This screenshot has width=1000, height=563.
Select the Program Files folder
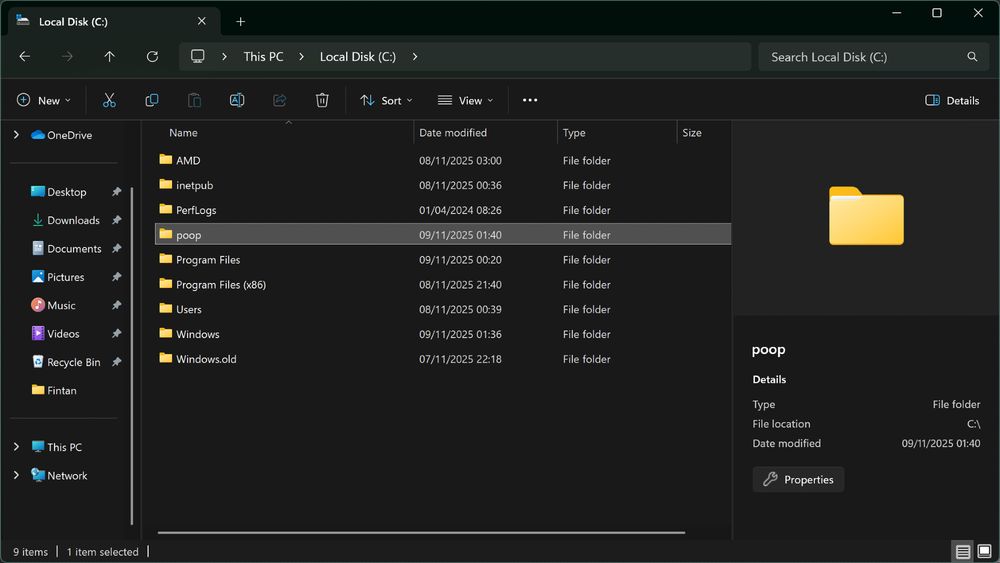(x=443, y=260)
